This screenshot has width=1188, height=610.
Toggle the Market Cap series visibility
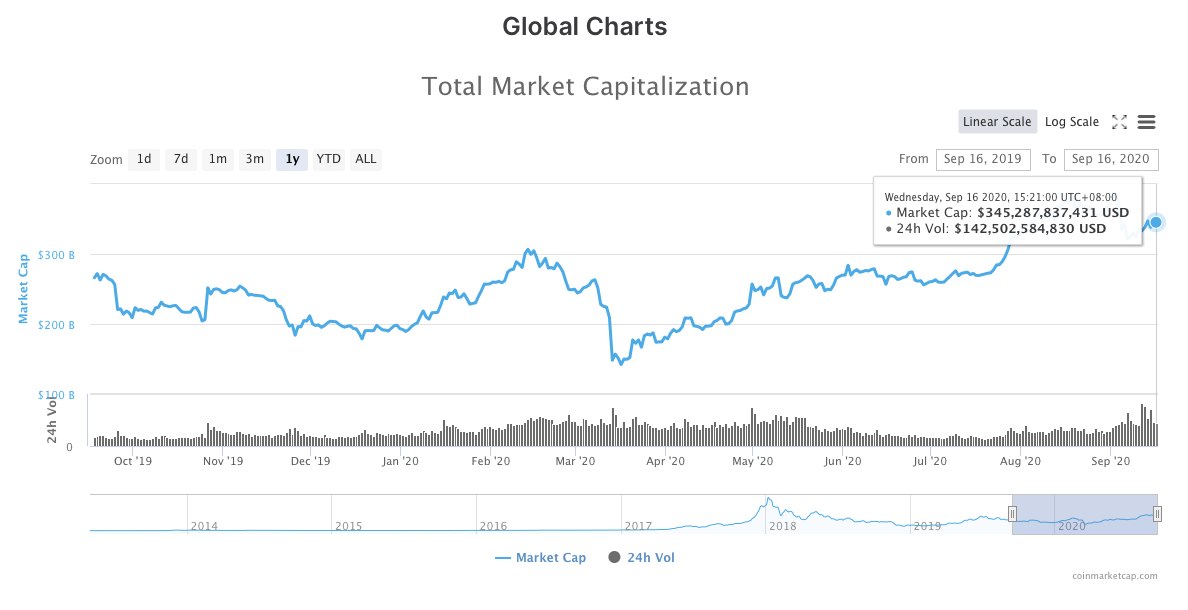(x=551, y=558)
